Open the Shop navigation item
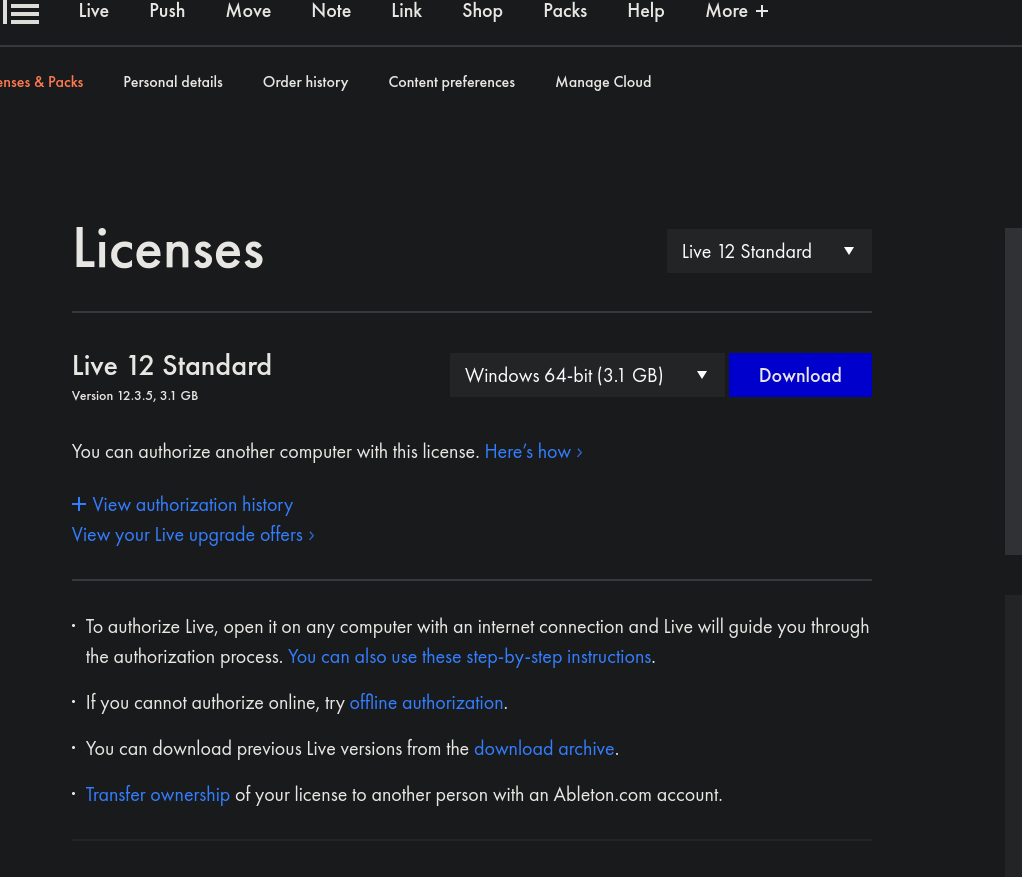 482,11
